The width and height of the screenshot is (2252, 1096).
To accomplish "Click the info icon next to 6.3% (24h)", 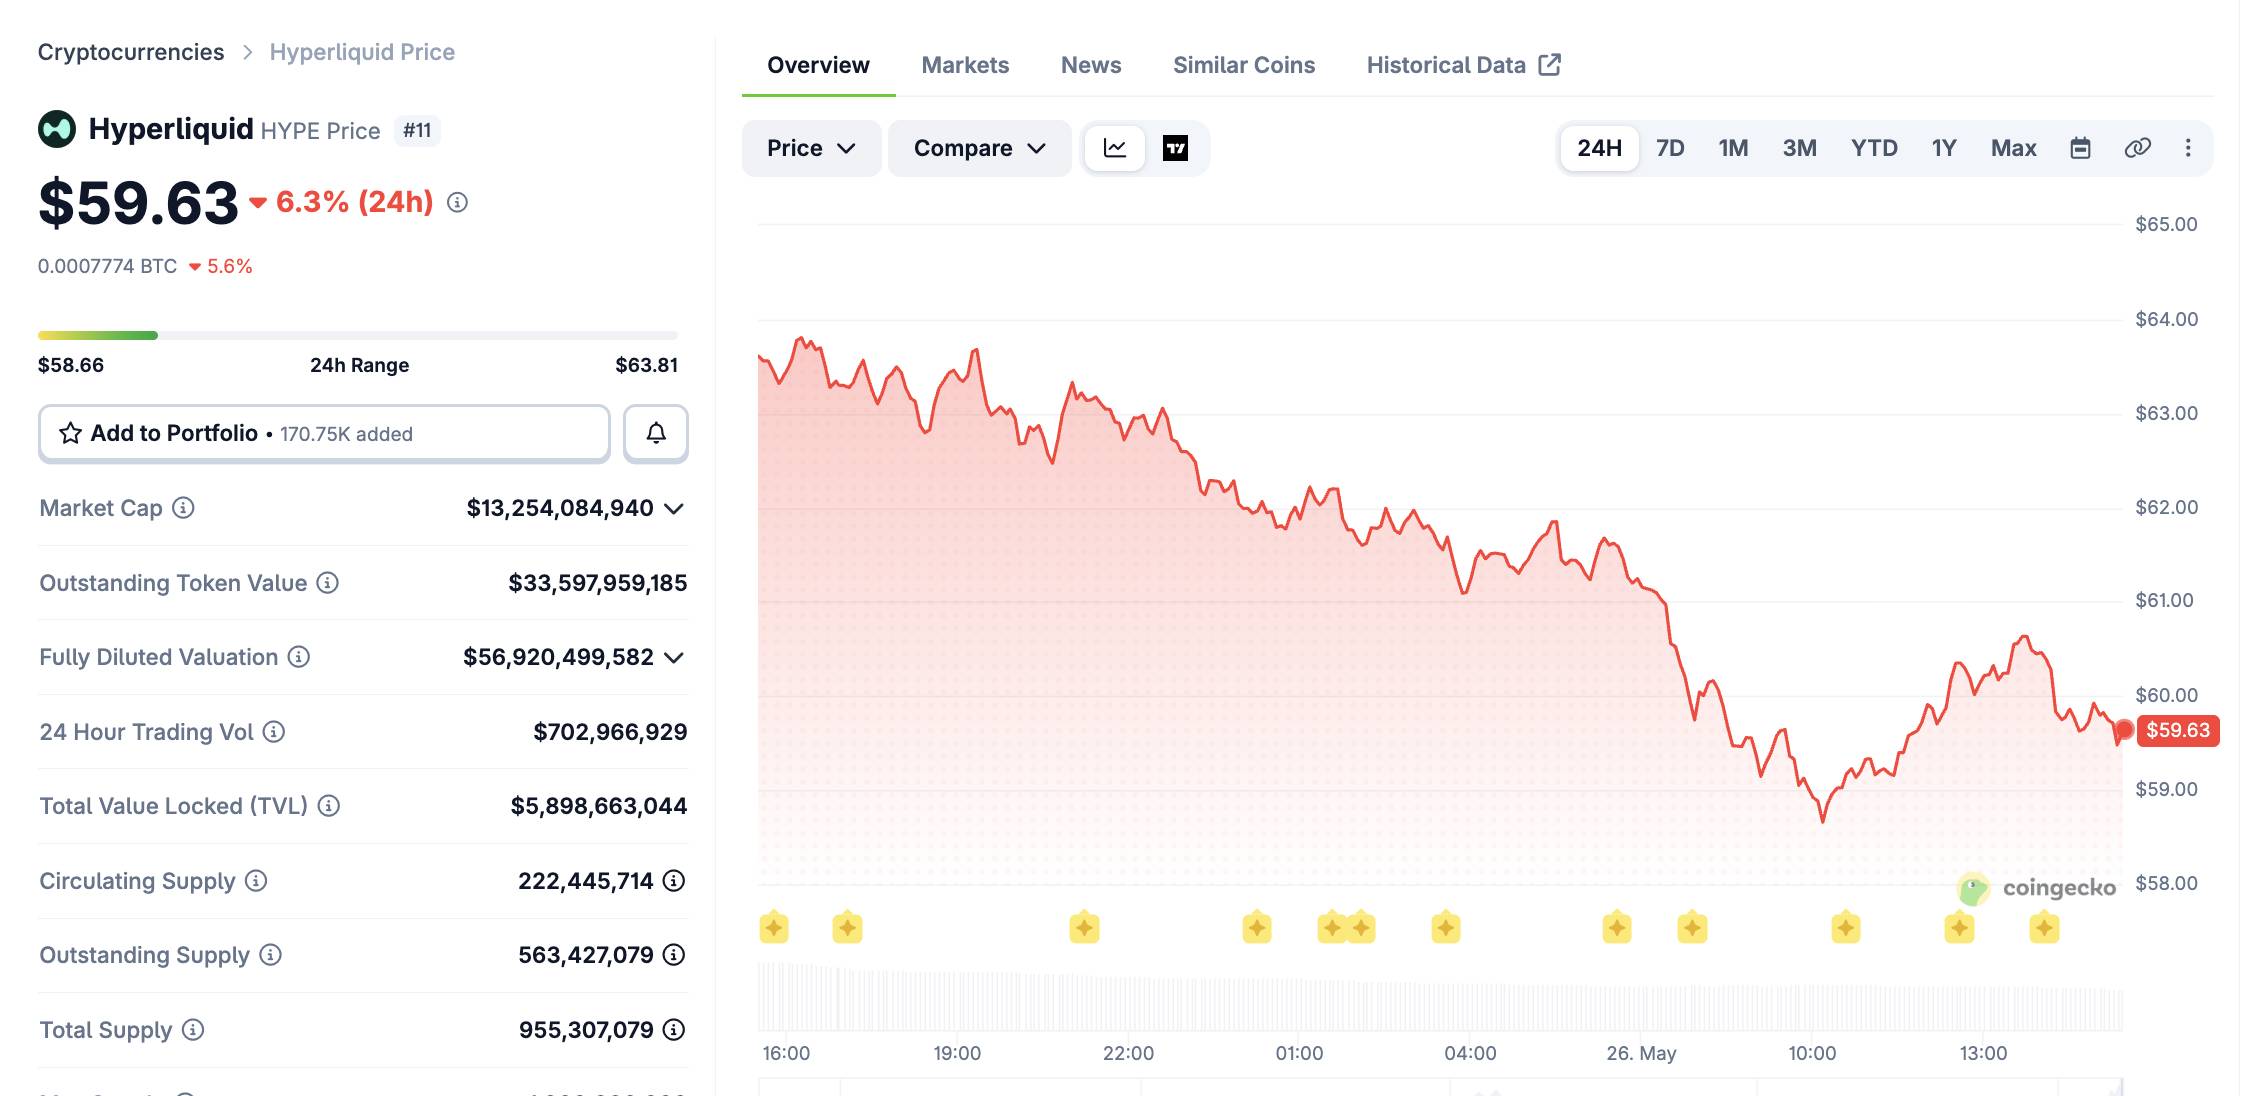I will pyautogui.click(x=457, y=202).
